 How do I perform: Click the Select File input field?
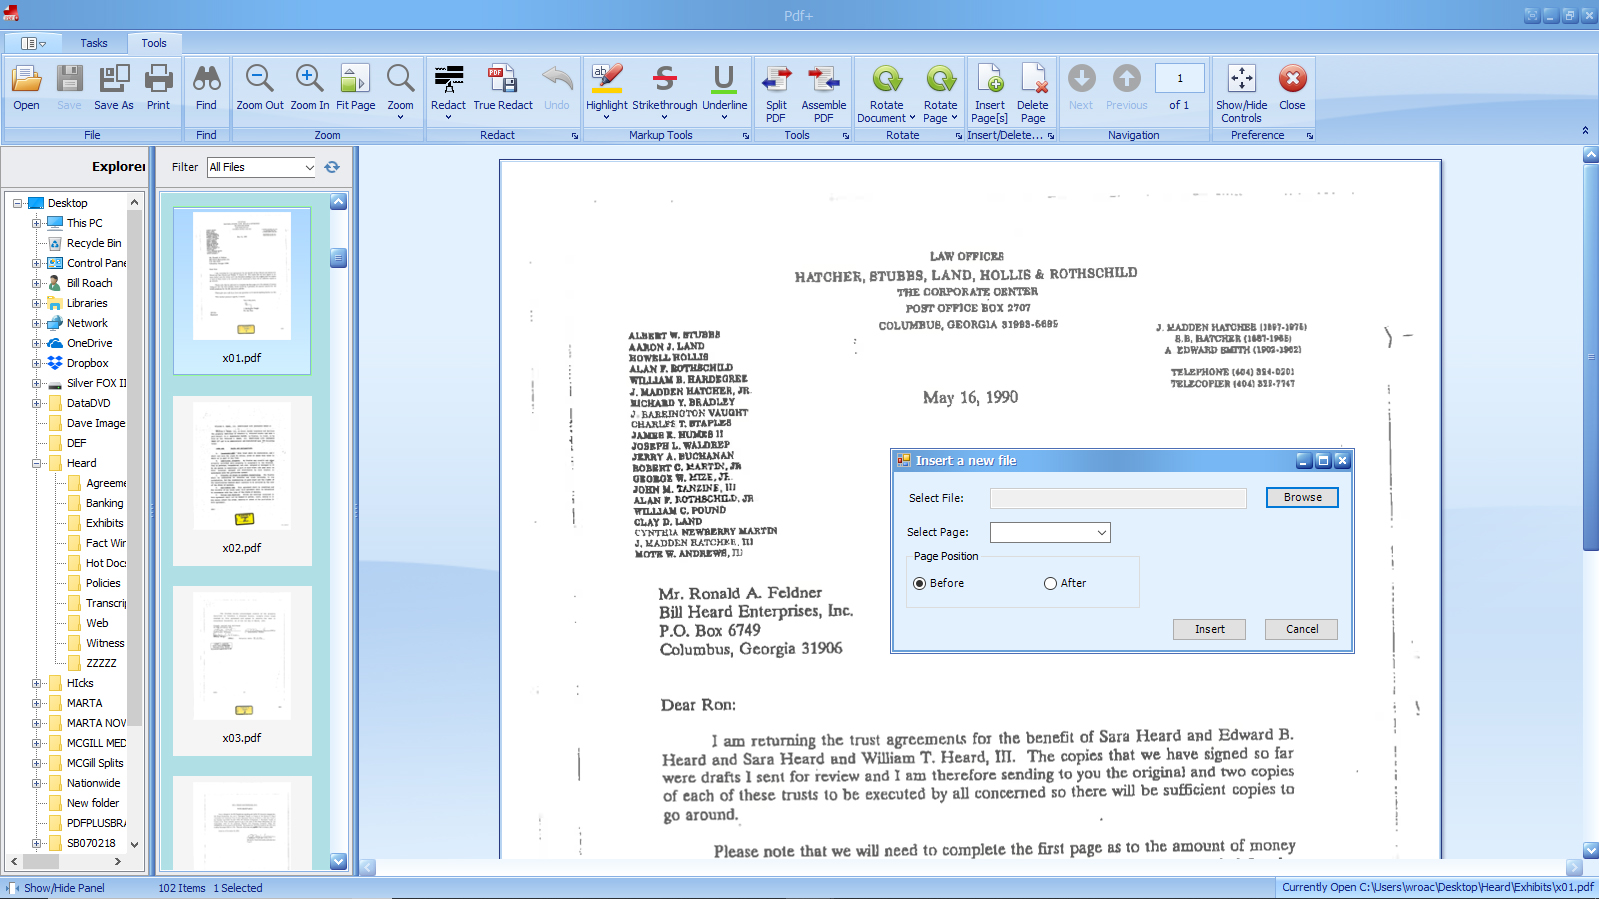point(1118,498)
